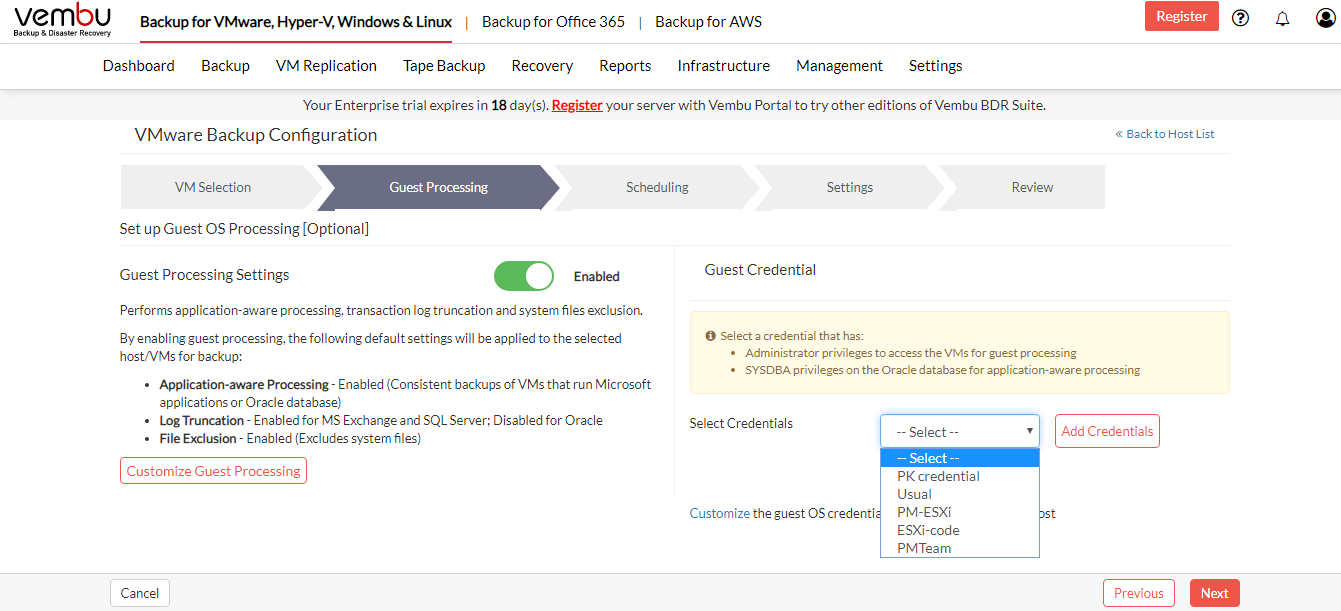Screen dimensions: 1341x611
Task: Switch to Backup for AWS tab
Action: (708, 22)
